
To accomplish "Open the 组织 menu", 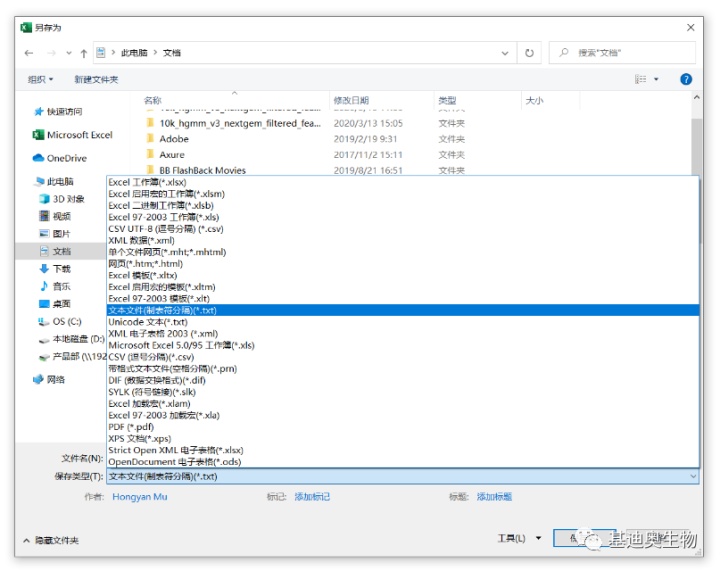I will click(x=40, y=79).
